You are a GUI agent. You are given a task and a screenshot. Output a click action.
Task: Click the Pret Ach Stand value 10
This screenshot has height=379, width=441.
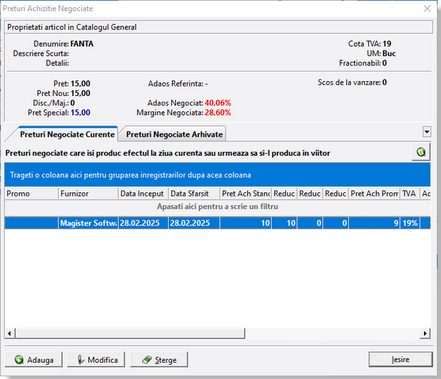click(246, 223)
